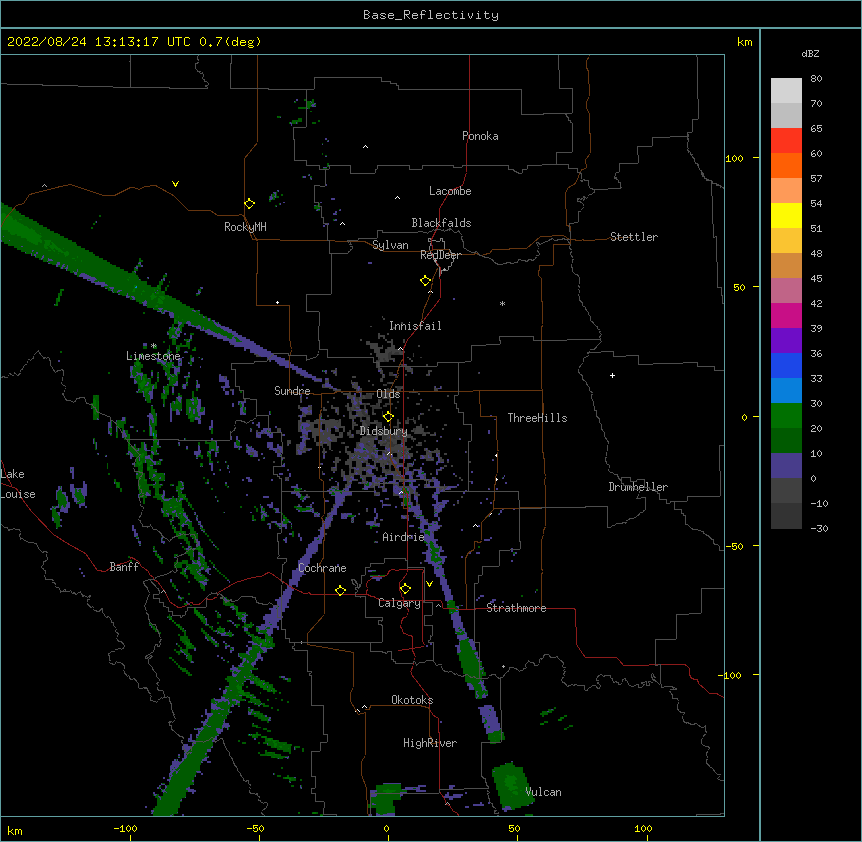Click the slate purple 0–10 dBZ swatch
The height and width of the screenshot is (842, 862).
[x=786, y=466]
